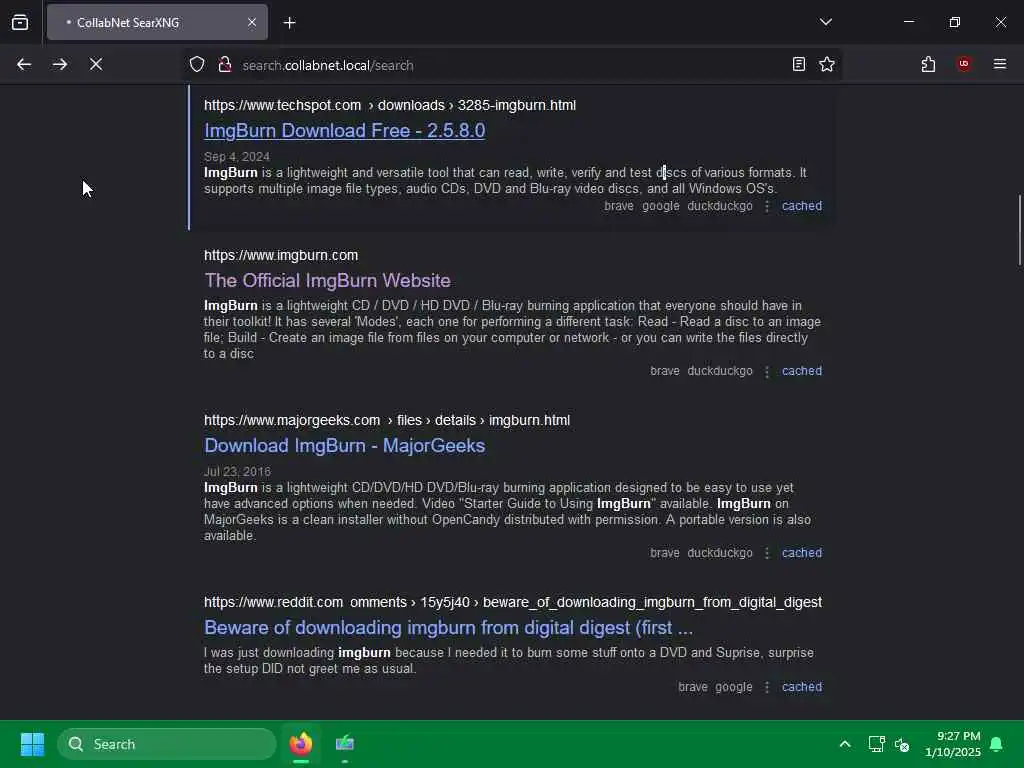1024x768 pixels.
Task: Close the CollabNet SearXNG tab
Action: [x=252, y=22]
